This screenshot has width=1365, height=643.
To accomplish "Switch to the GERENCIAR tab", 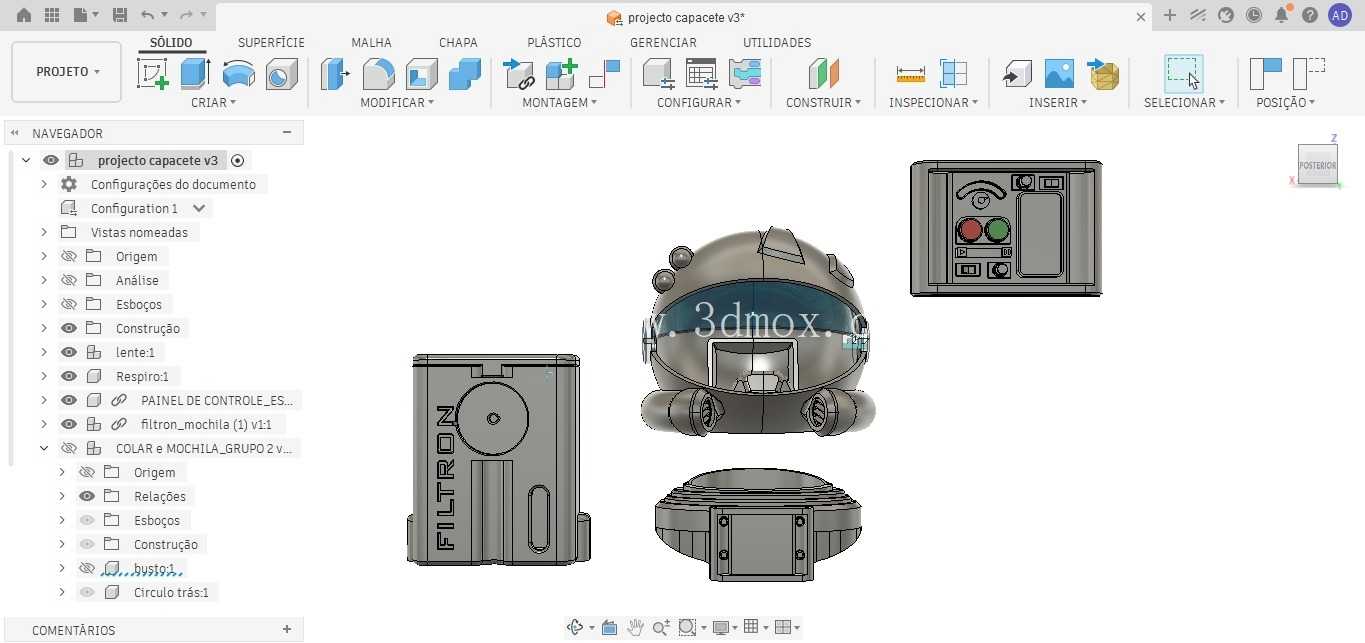I will coord(663,42).
